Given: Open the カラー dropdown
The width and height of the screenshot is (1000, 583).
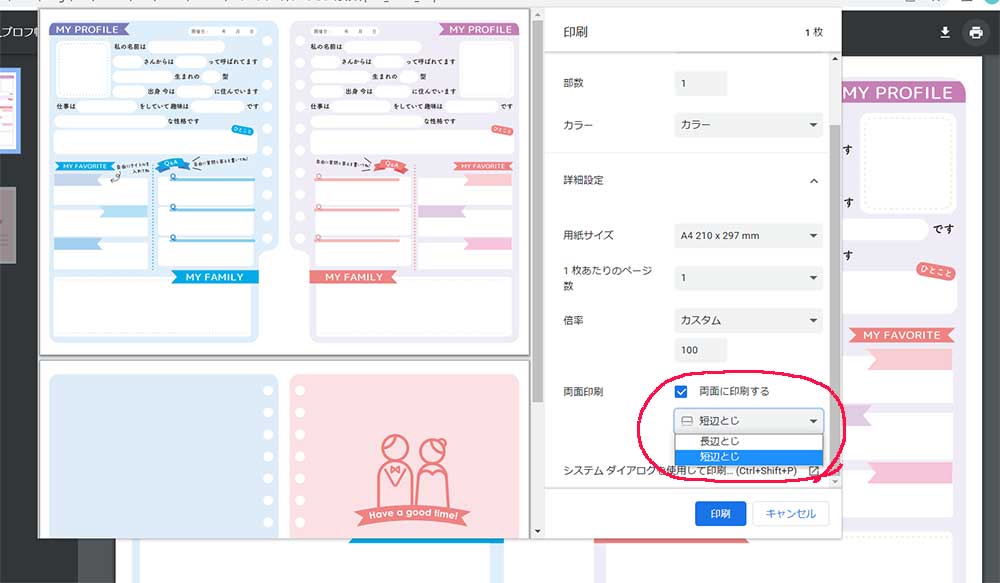Looking at the screenshot, I should click(748, 126).
